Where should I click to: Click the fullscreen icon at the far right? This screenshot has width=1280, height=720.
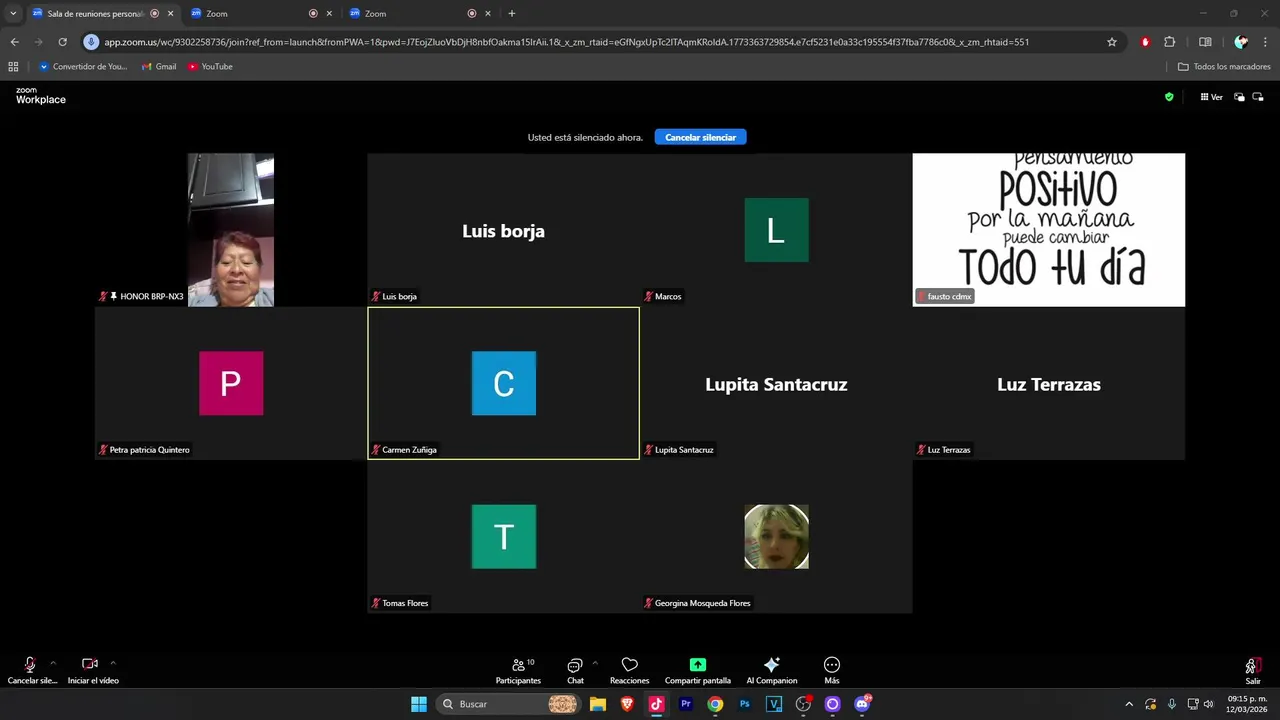coord(1259,97)
